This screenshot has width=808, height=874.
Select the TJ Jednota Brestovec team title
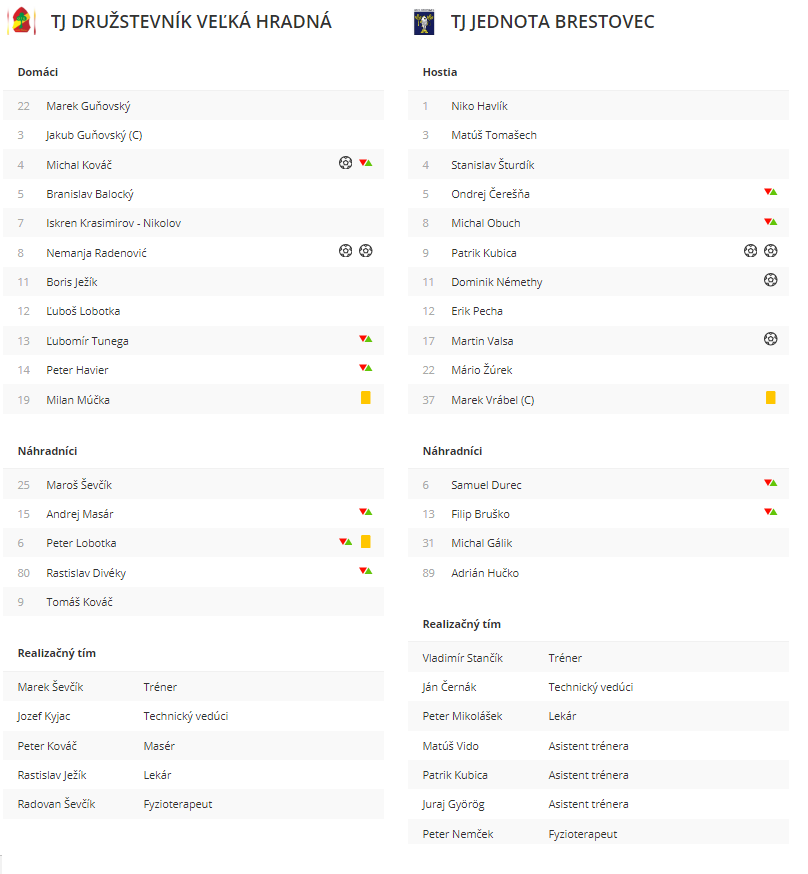click(552, 22)
